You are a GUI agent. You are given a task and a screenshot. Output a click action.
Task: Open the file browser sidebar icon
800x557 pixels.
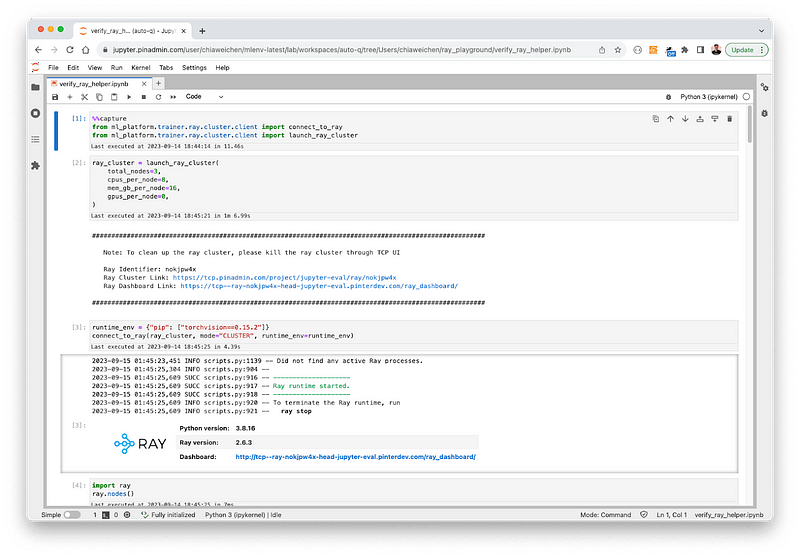point(35,88)
